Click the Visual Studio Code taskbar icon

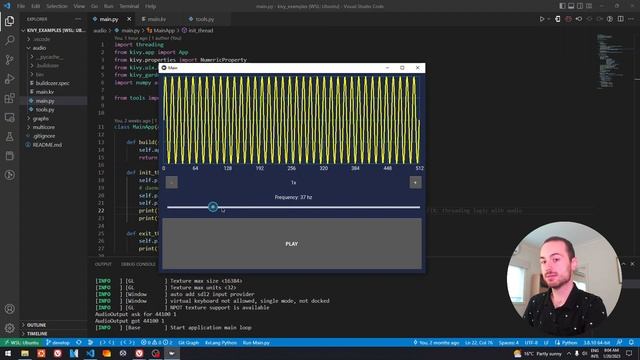(90, 353)
